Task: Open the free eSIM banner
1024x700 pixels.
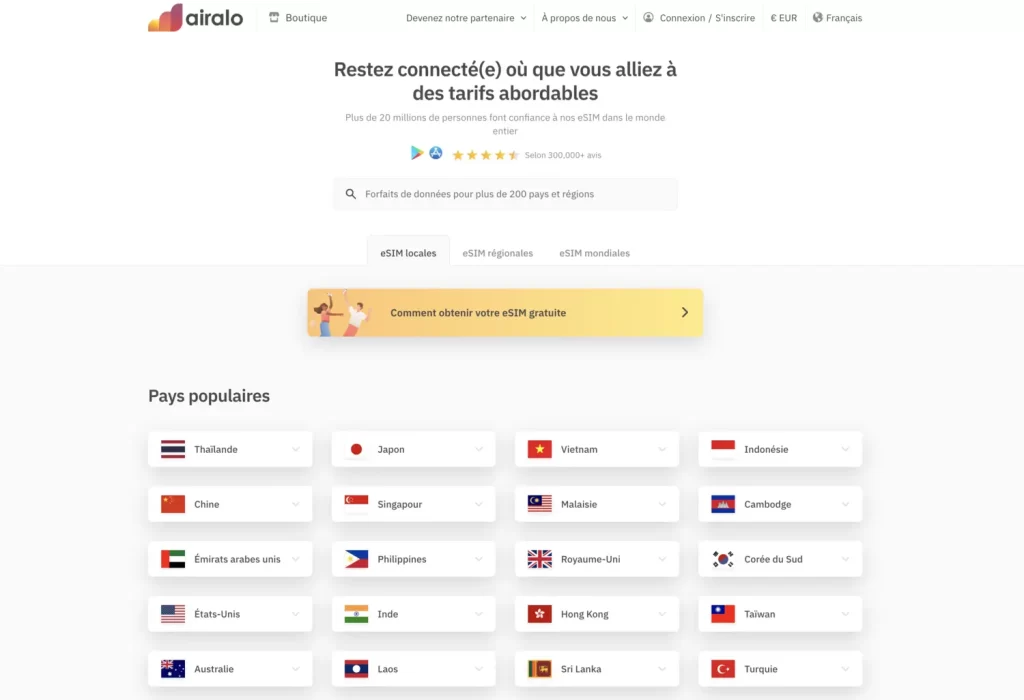Action: click(505, 313)
